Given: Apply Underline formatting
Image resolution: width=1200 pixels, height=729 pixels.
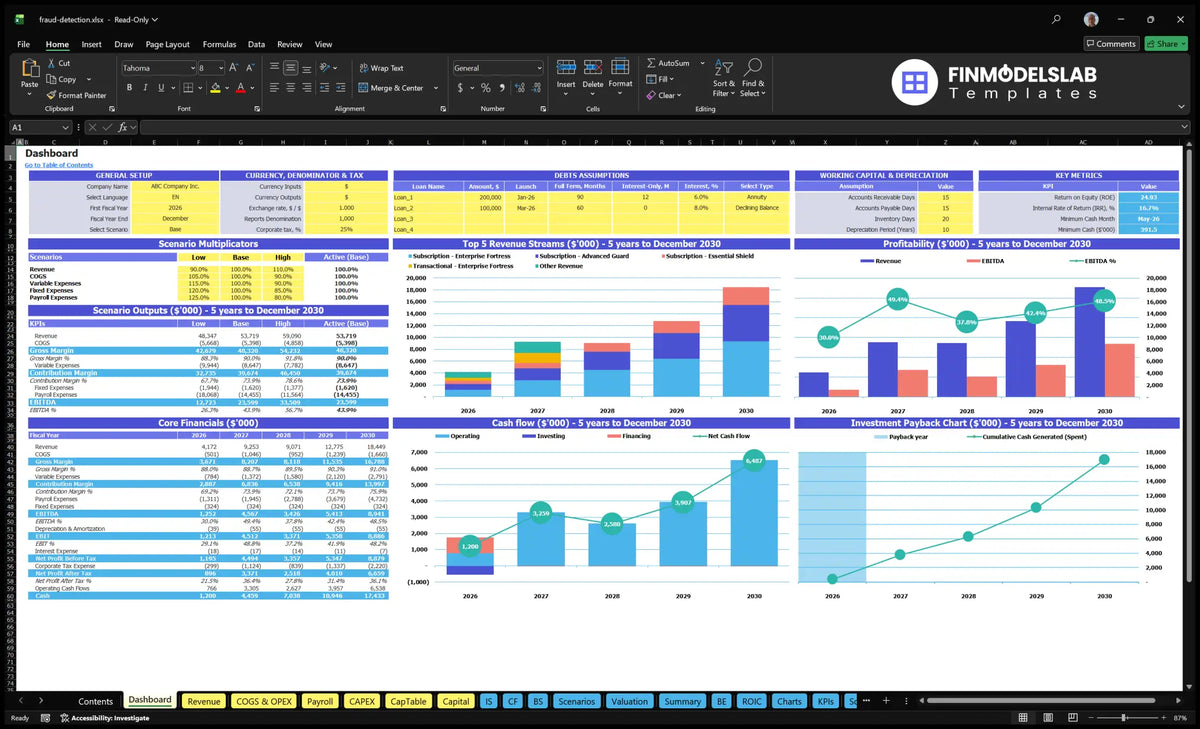Looking at the screenshot, I should (159, 88).
